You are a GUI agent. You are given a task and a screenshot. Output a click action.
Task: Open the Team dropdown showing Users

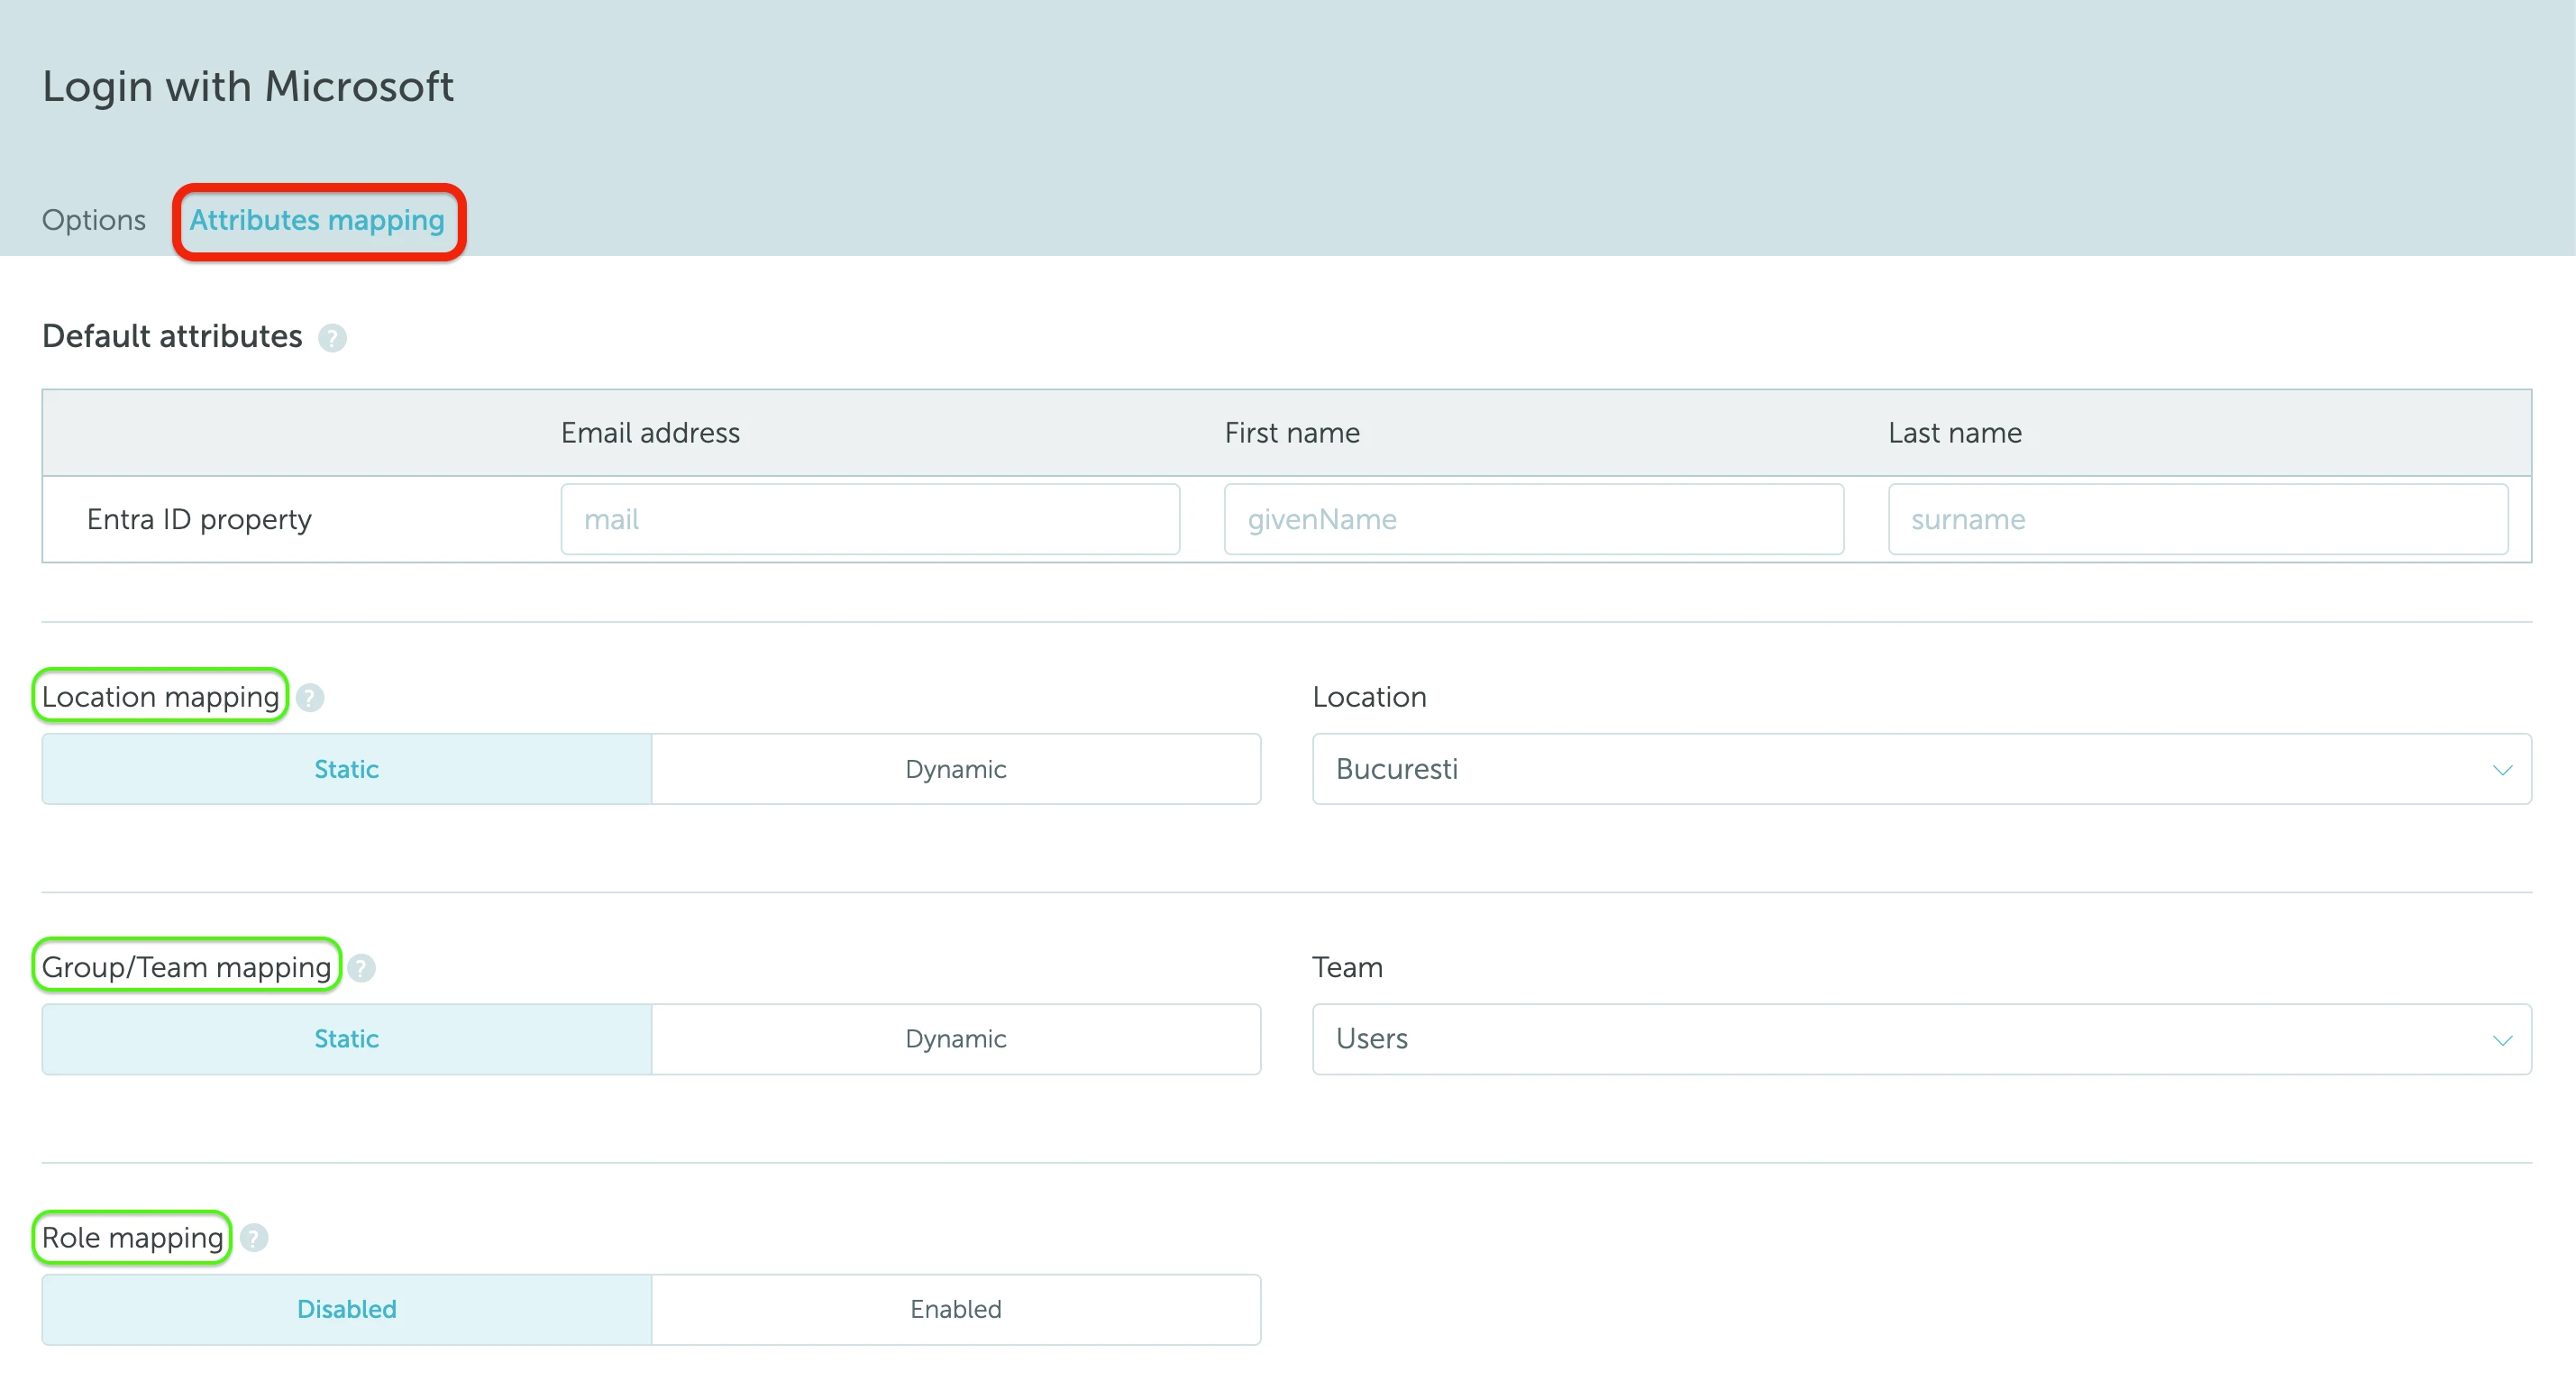[x=1922, y=1039]
